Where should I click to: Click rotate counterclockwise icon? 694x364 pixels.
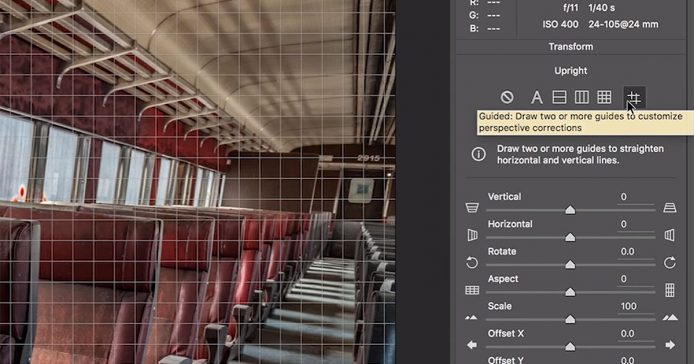472,263
